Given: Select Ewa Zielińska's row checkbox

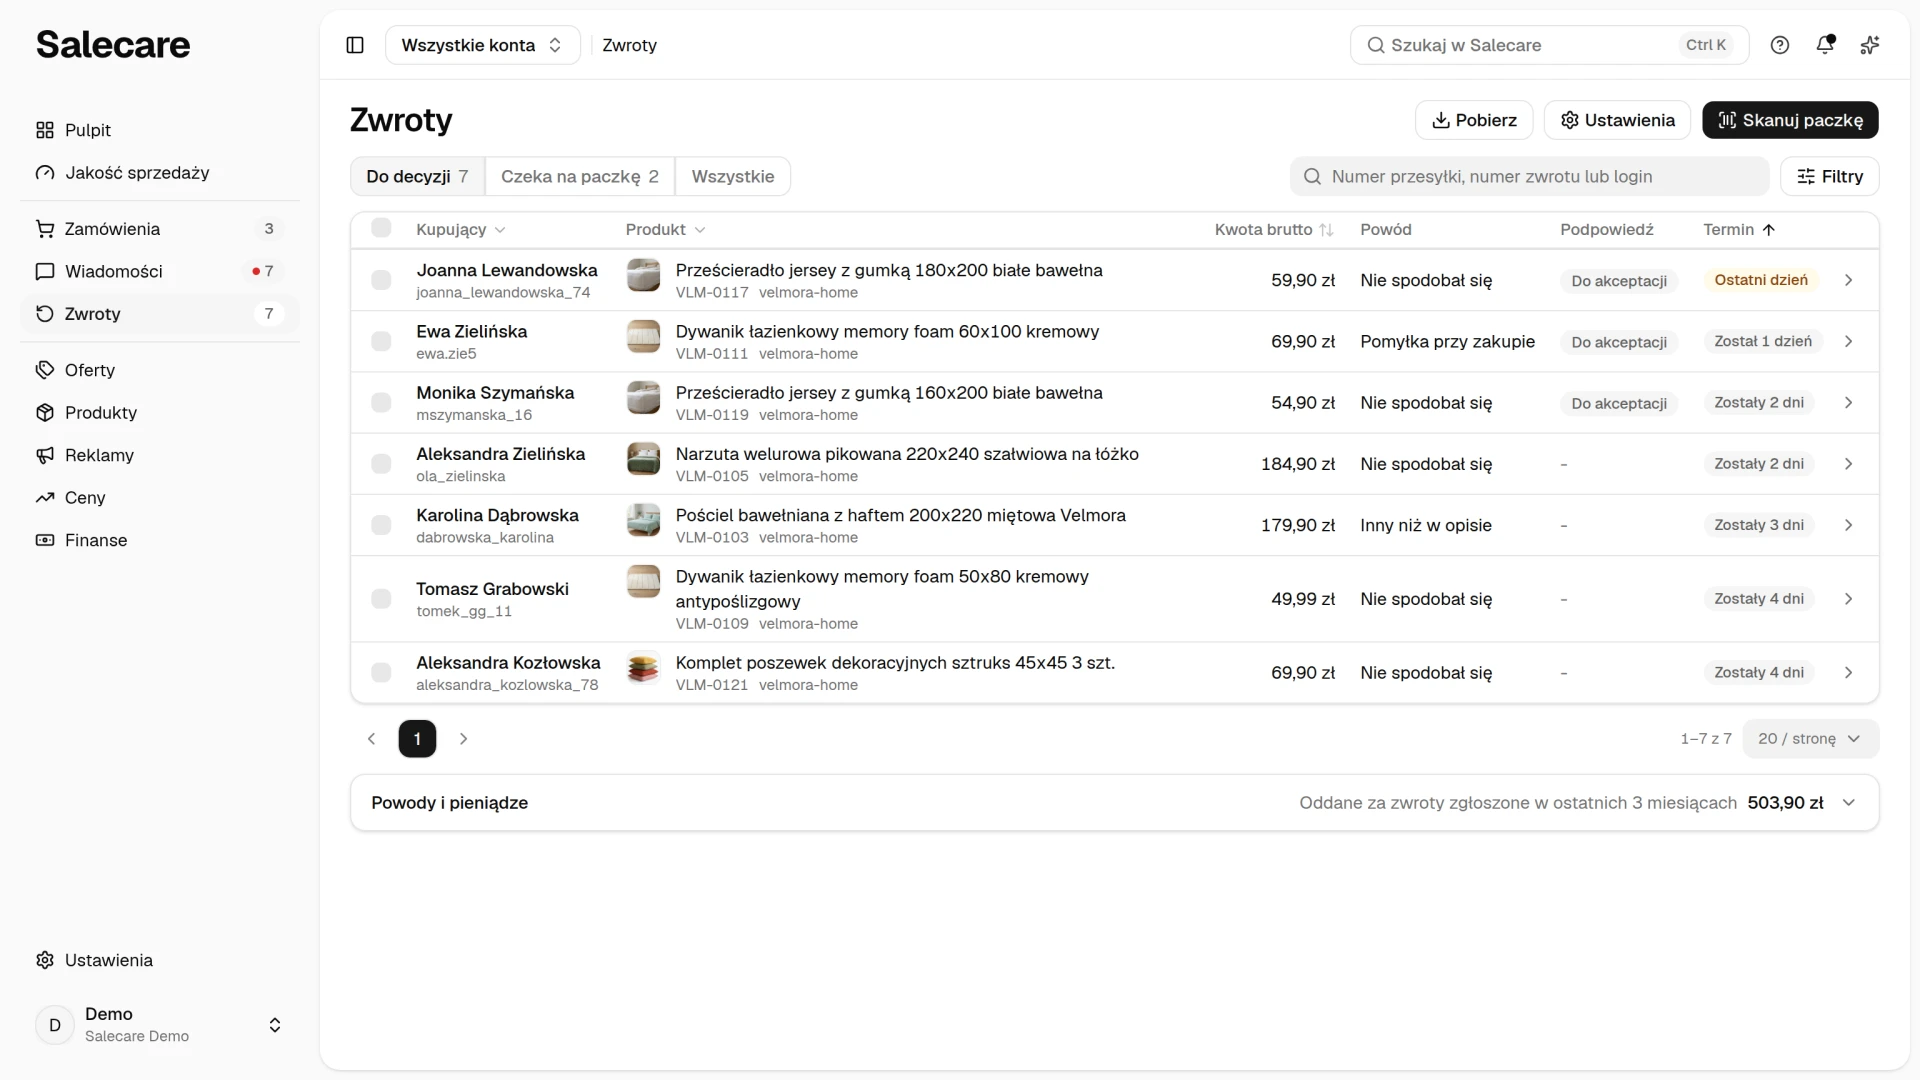Looking at the screenshot, I should [x=381, y=341].
